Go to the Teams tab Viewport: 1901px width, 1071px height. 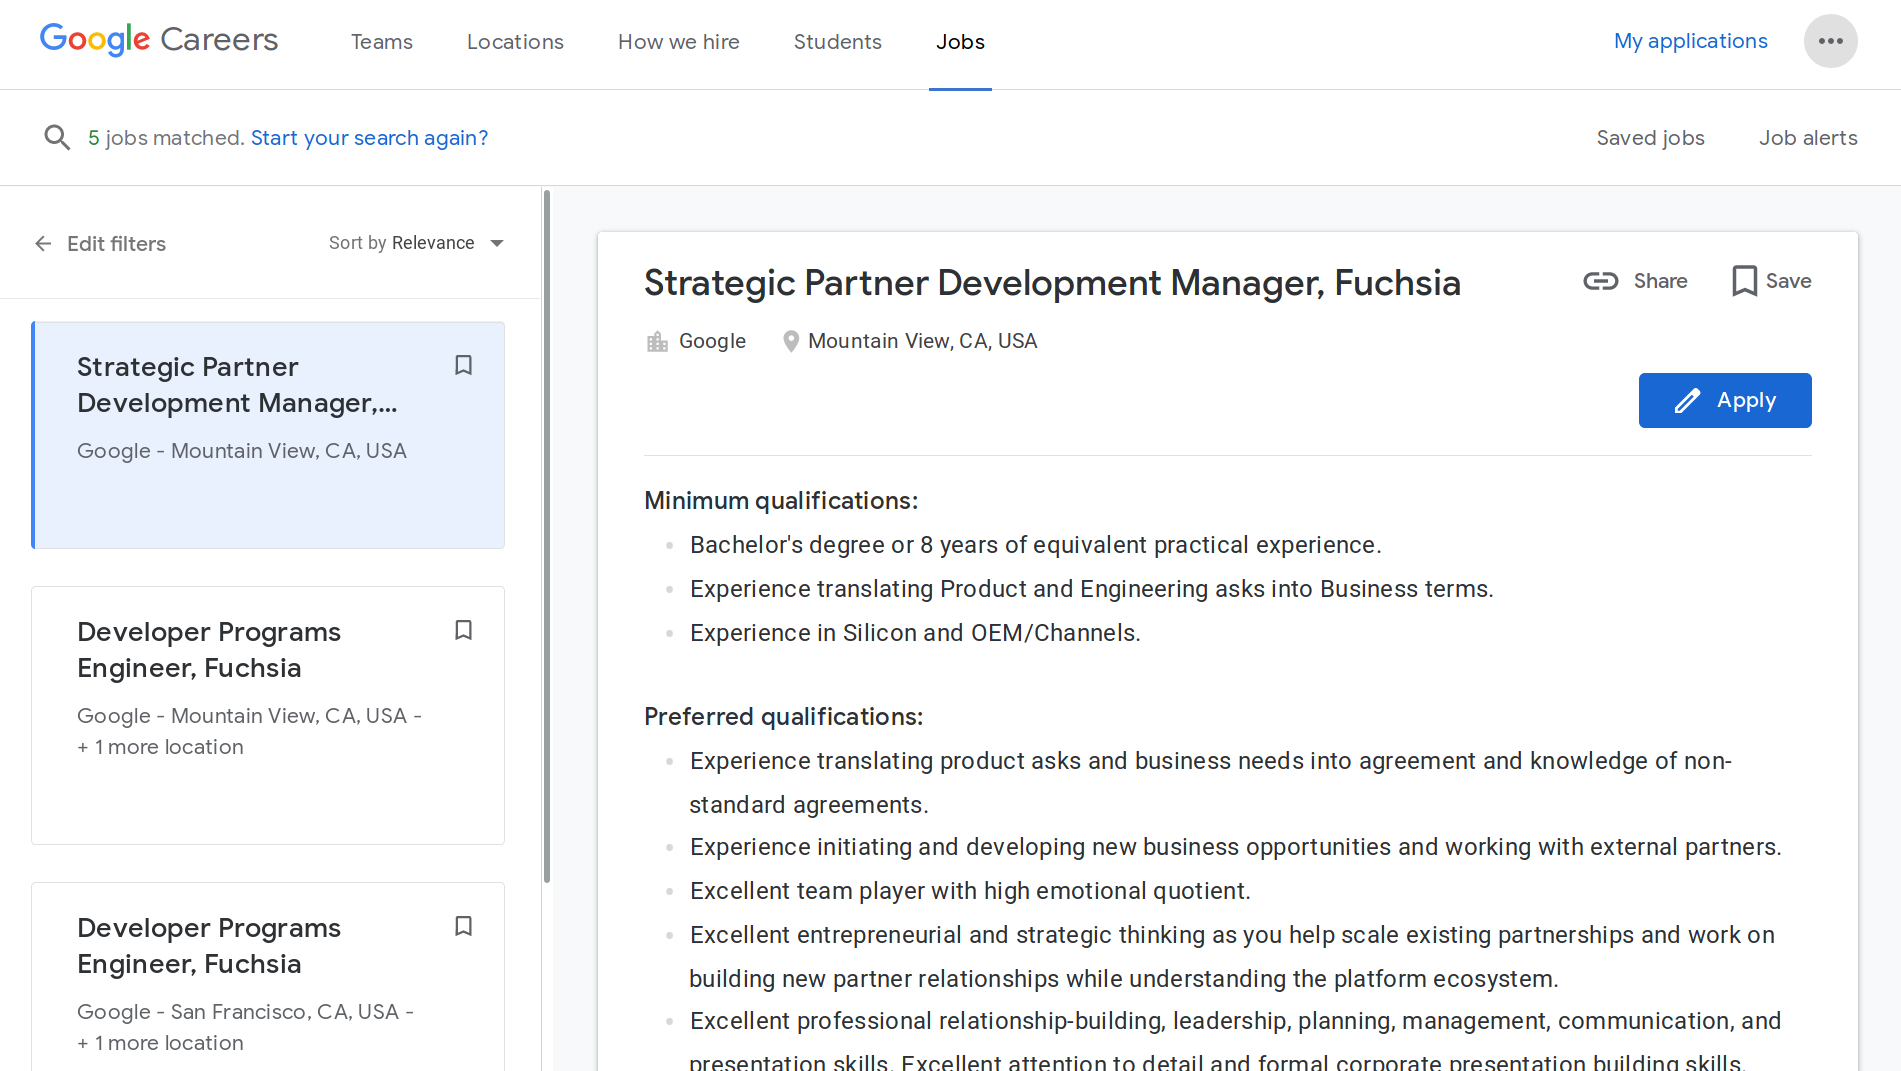click(x=382, y=42)
